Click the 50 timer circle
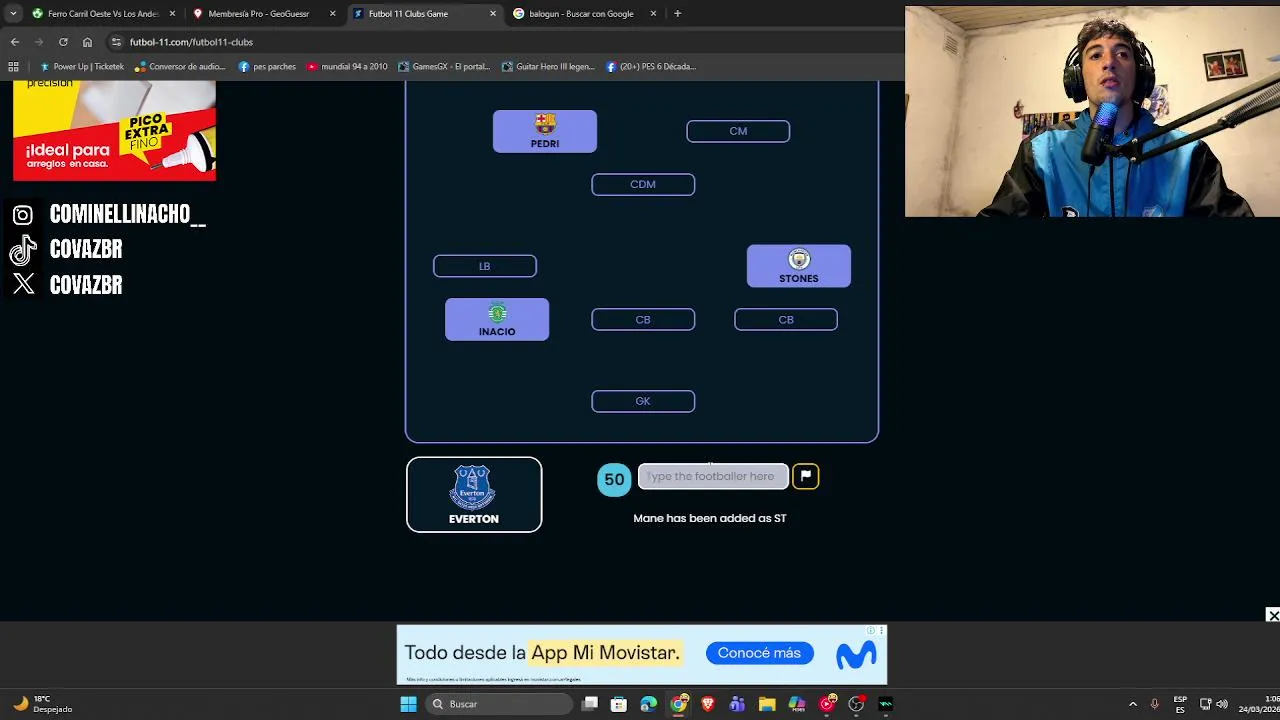Viewport: 1280px width, 720px height. coord(614,480)
